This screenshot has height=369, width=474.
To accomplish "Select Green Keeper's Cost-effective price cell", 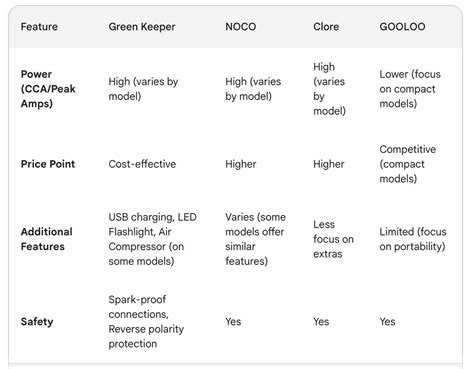I will [142, 164].
